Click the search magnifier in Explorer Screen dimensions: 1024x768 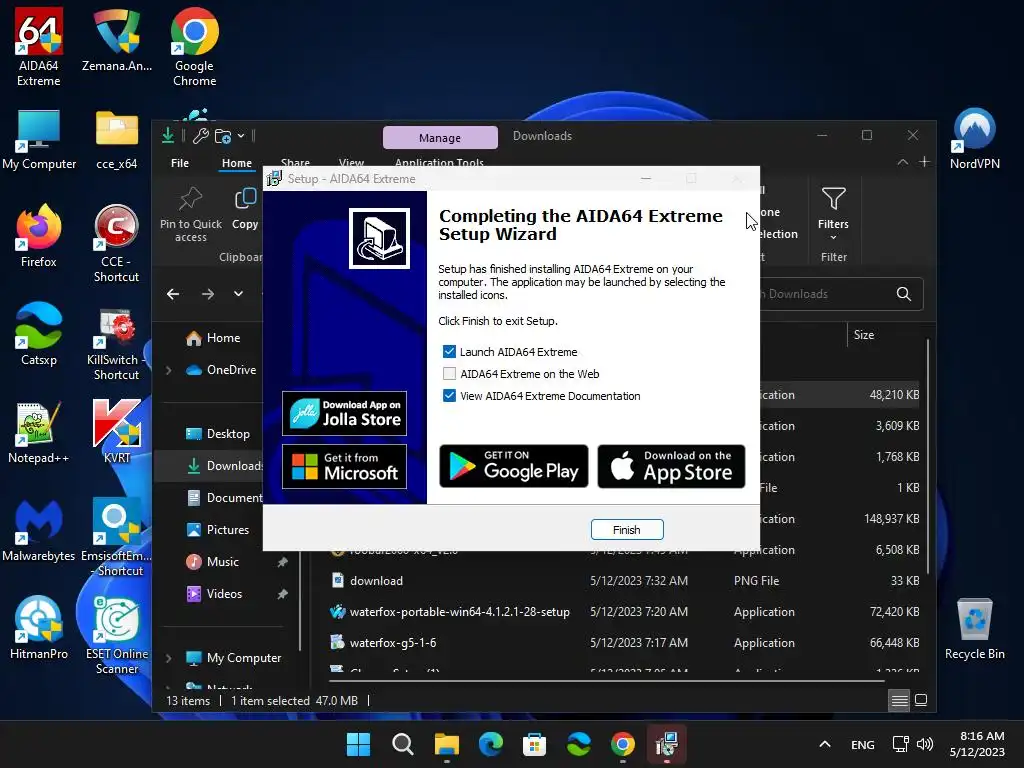(x=904, y=294)
